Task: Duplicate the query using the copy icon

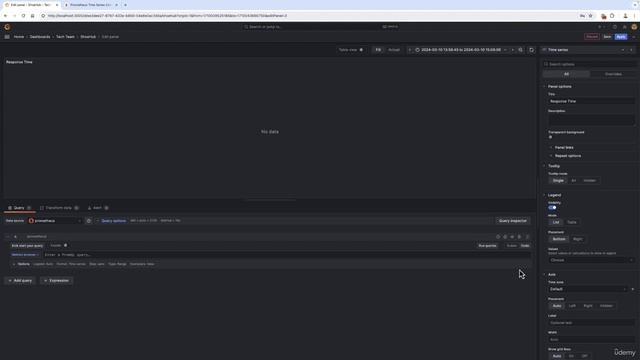Action: coord(505,237)
